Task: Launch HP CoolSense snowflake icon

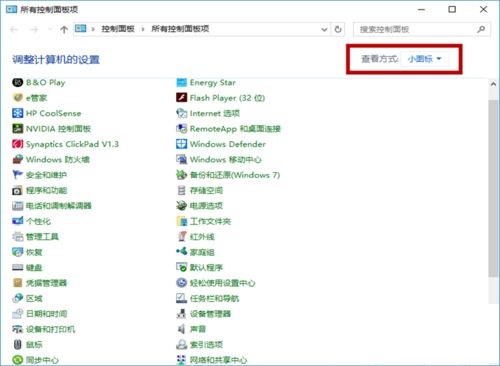Action: click(17, 113)
